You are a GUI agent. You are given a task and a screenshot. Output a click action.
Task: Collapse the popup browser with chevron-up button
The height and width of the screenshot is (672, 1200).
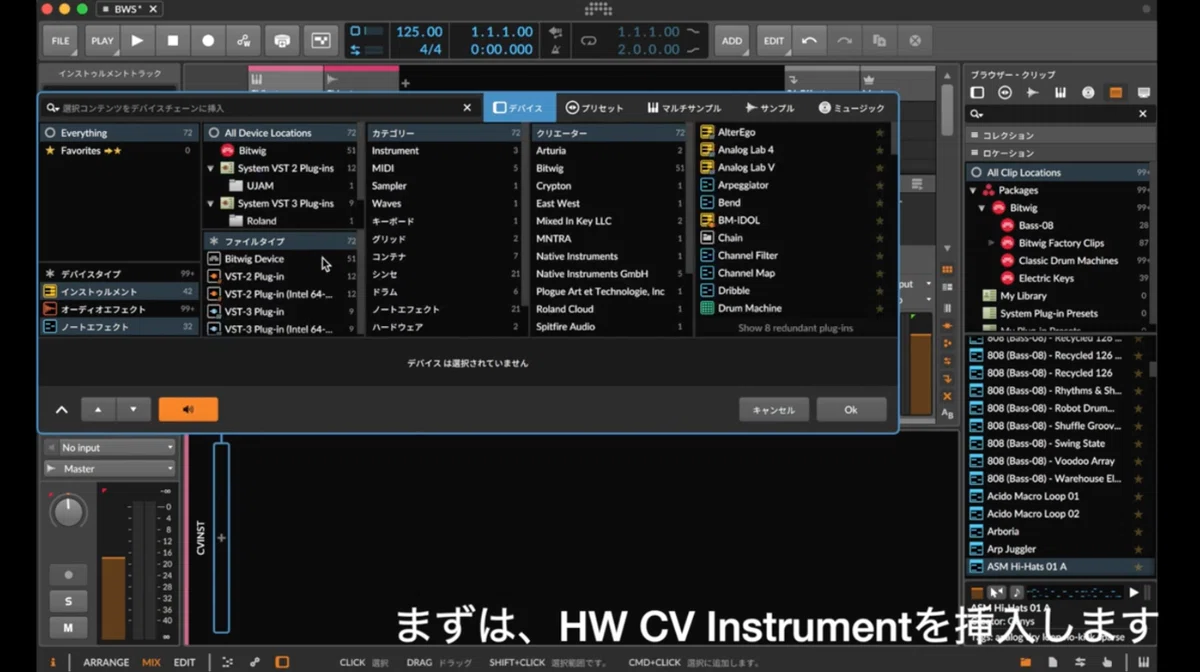(61, 410)
